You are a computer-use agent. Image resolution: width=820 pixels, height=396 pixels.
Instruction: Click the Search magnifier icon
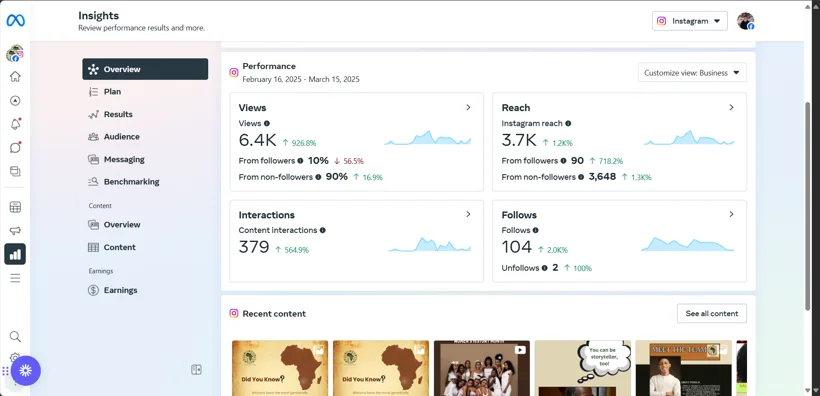pyautogui.click(x=15, y=336)
